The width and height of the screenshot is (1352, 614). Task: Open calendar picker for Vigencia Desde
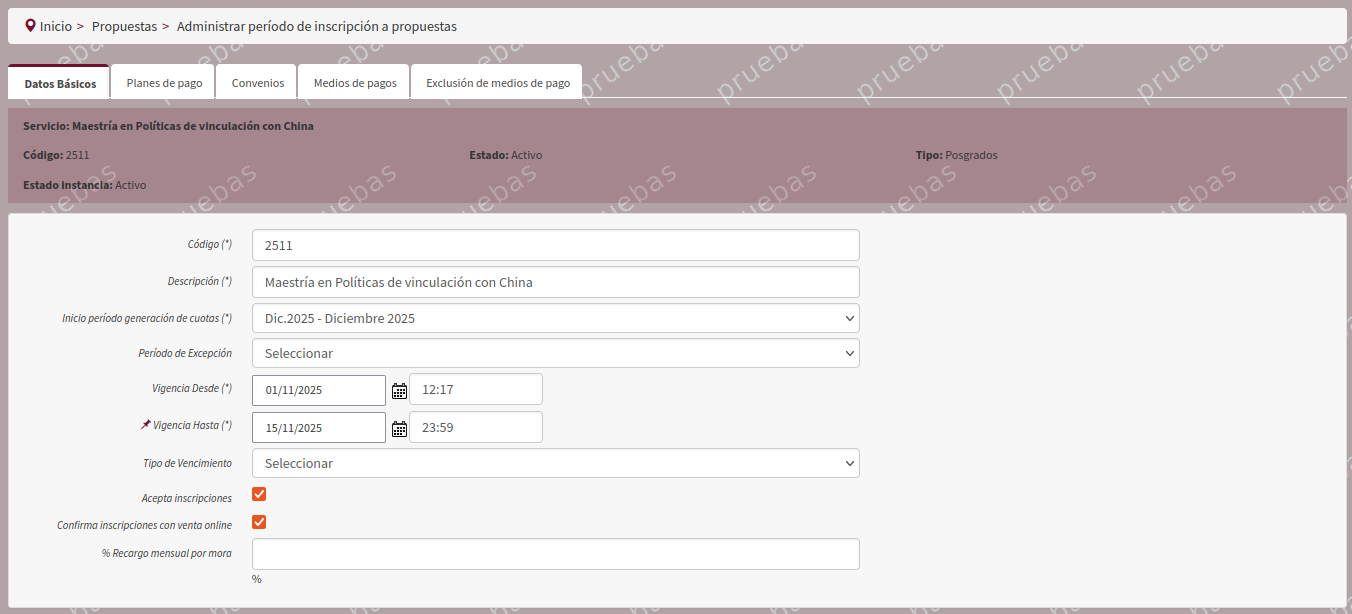click(x=399, y=391)
